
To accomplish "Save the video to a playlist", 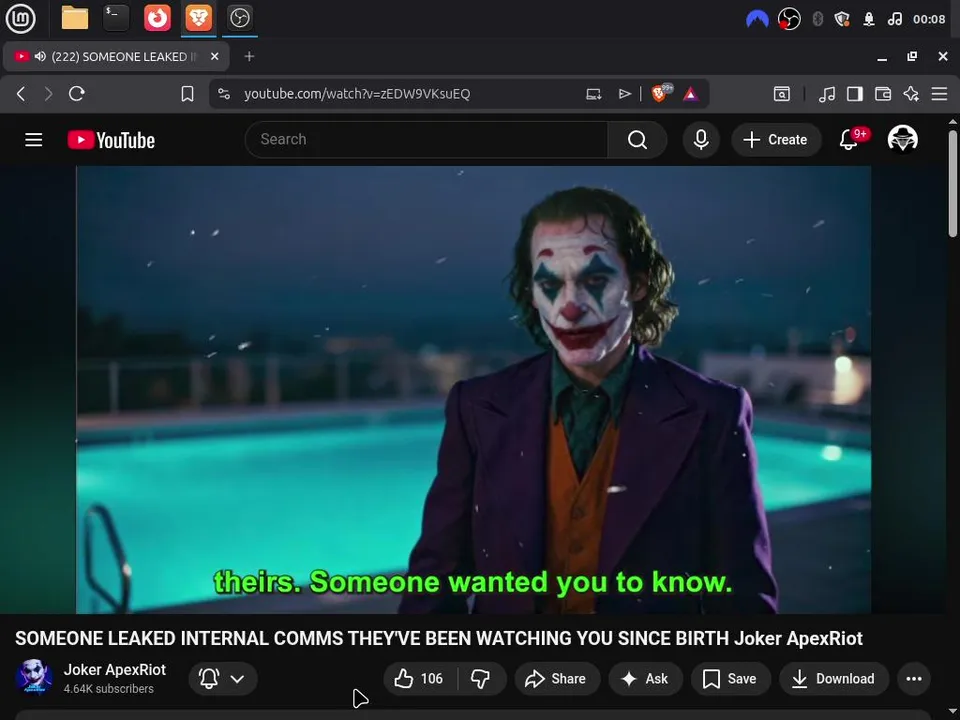I will [x=730, y=678].
